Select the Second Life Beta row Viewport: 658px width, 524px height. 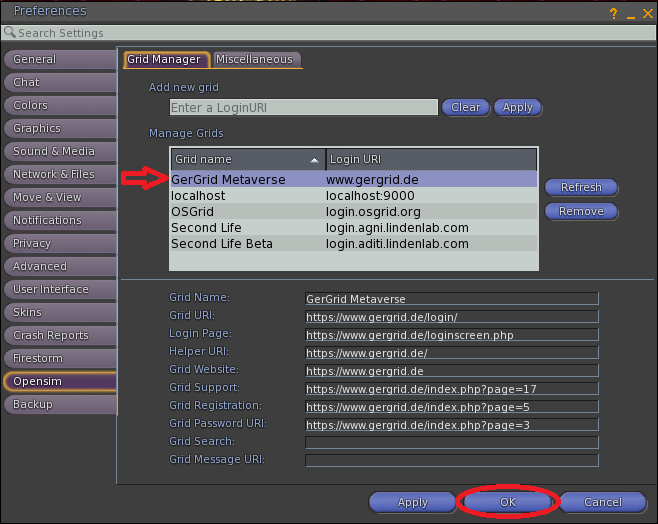[354, 244]
